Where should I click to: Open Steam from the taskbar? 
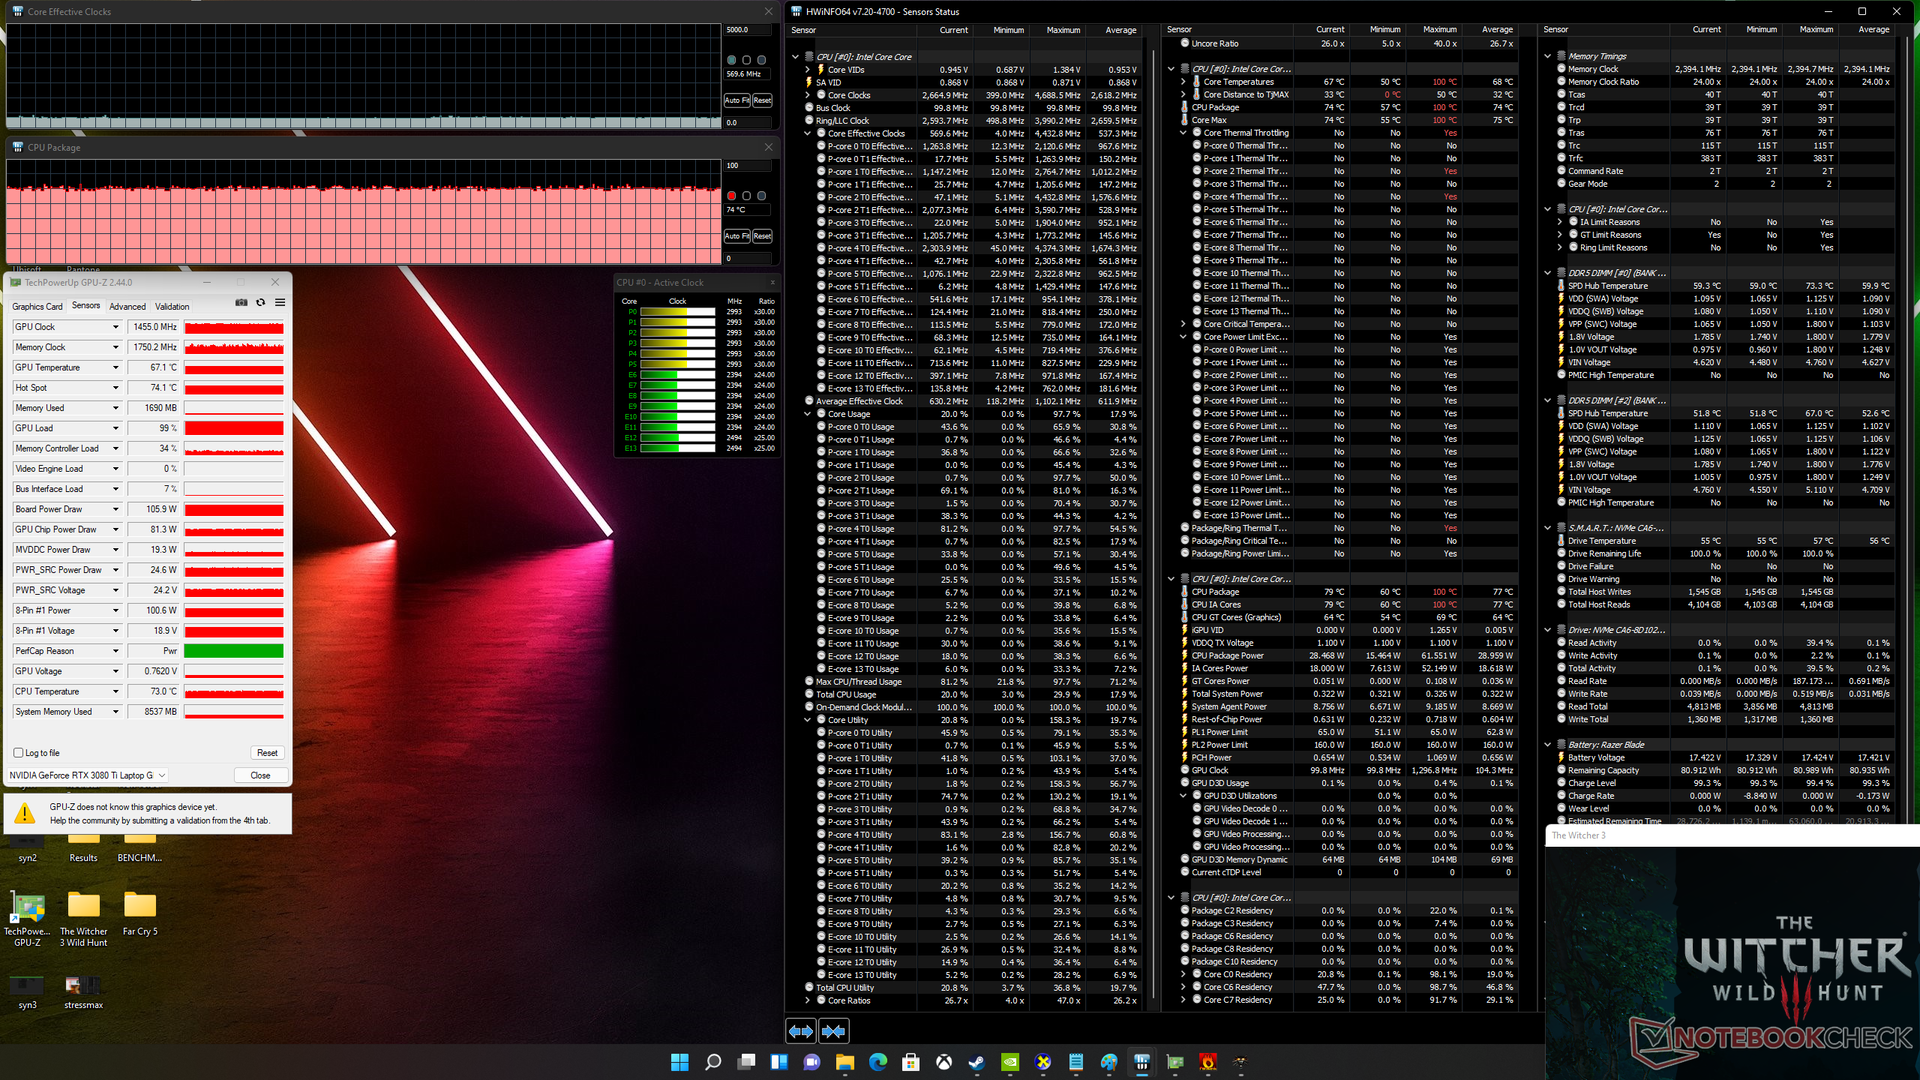coord(976,1062)
